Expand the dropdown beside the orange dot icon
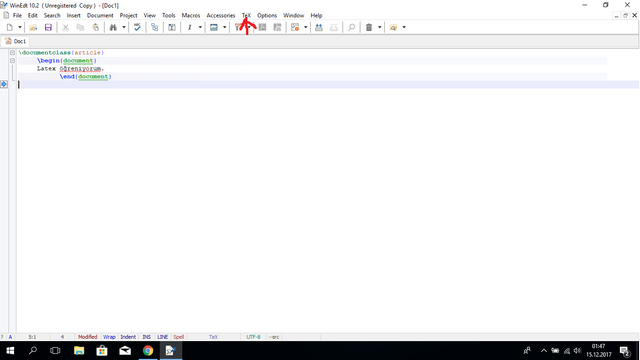Screen dimensions: 640x360 pyautogui.click(x=305, y=27)
